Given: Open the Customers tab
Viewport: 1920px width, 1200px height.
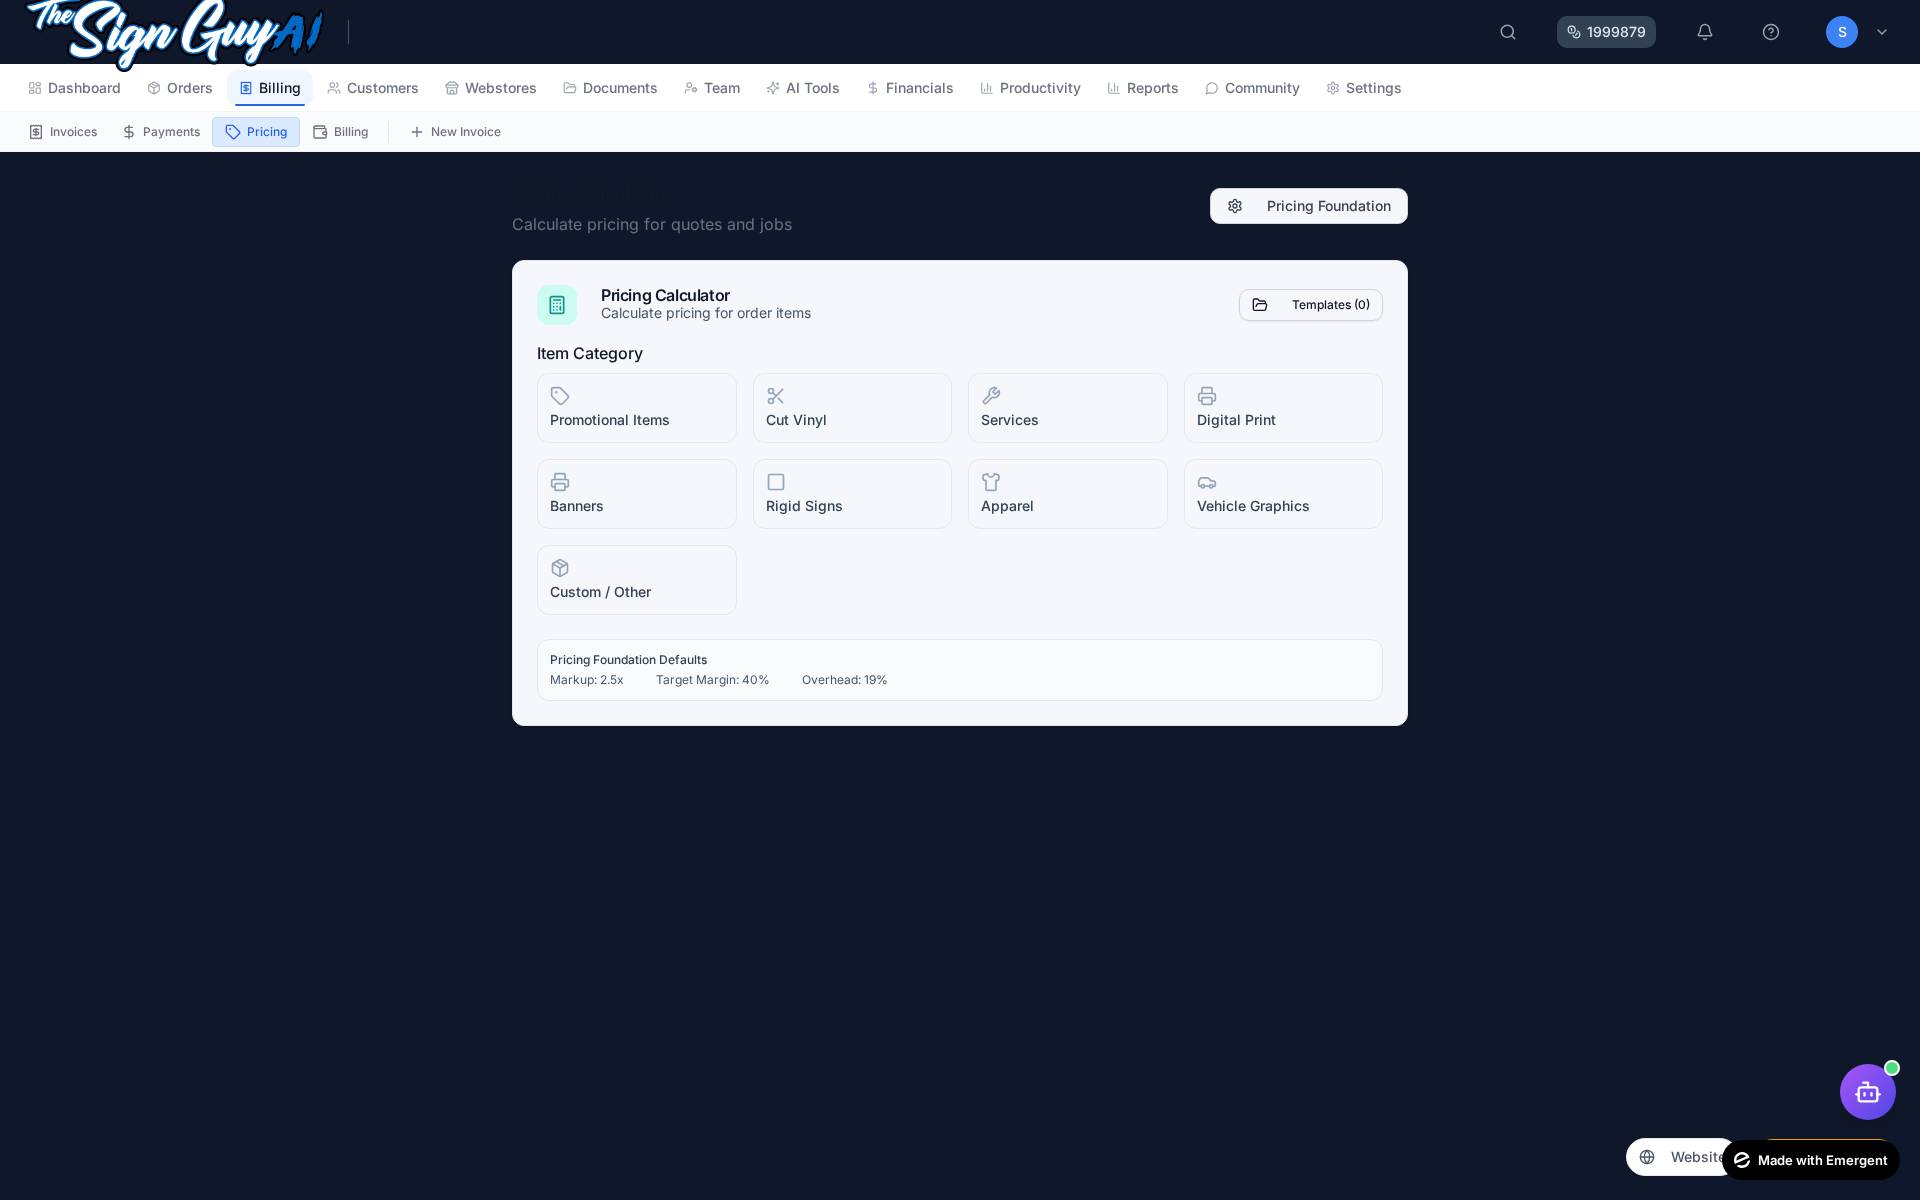Looking at the screenshot, I should tap(373, 88).
